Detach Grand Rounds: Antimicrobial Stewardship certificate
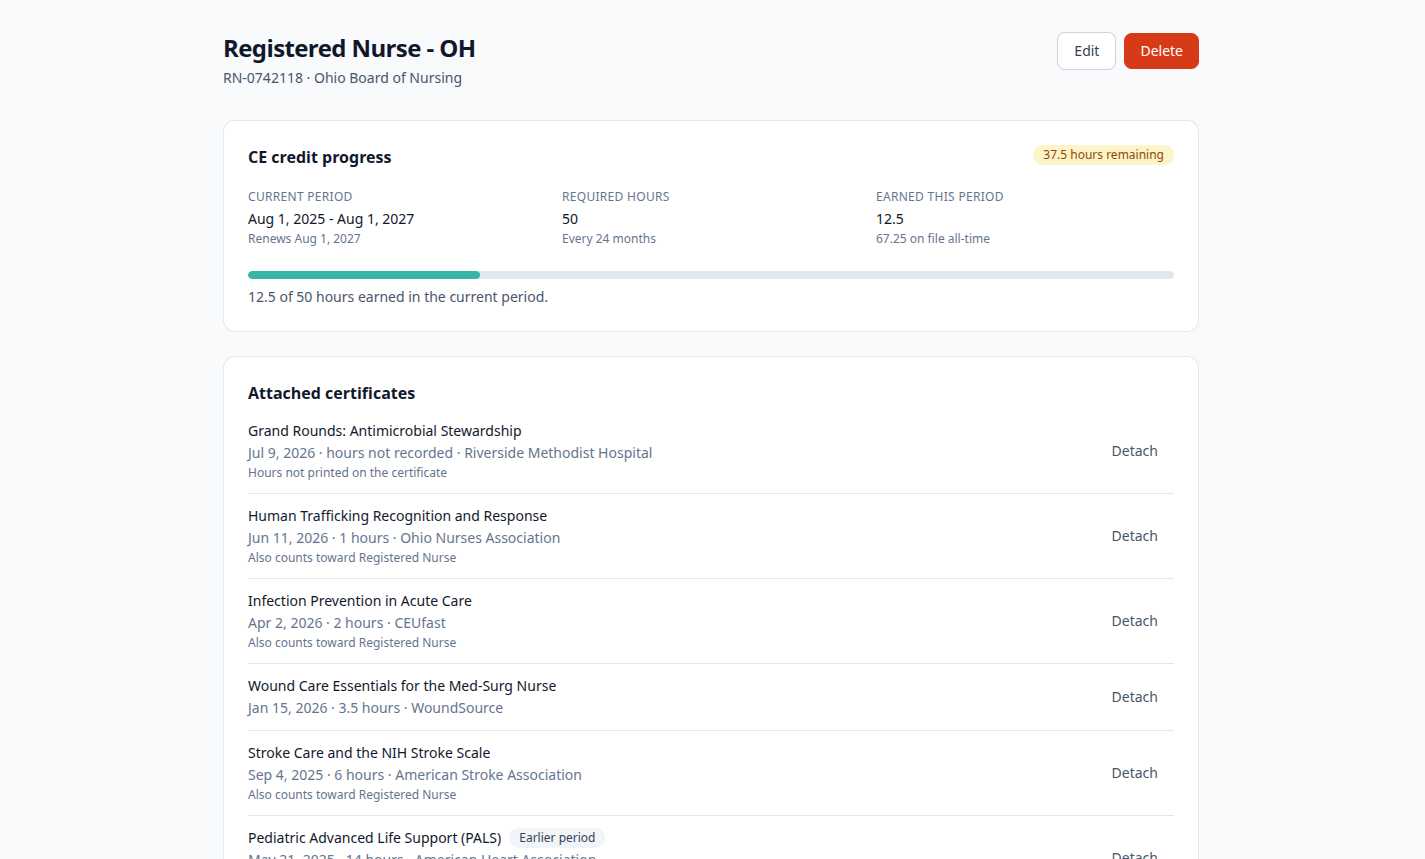This screenshot has width=1425, height=859. coord(1134,451)
